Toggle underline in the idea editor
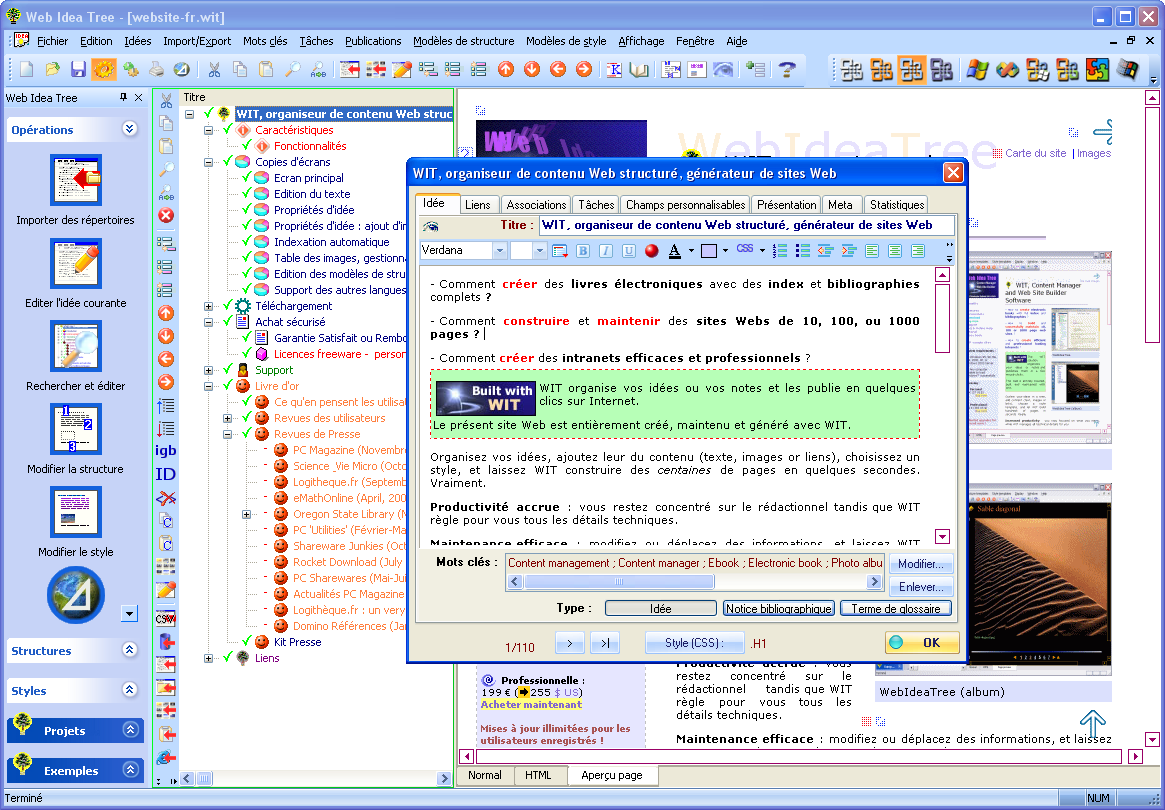The image size is (1165, 810). [x=624, y=250]
